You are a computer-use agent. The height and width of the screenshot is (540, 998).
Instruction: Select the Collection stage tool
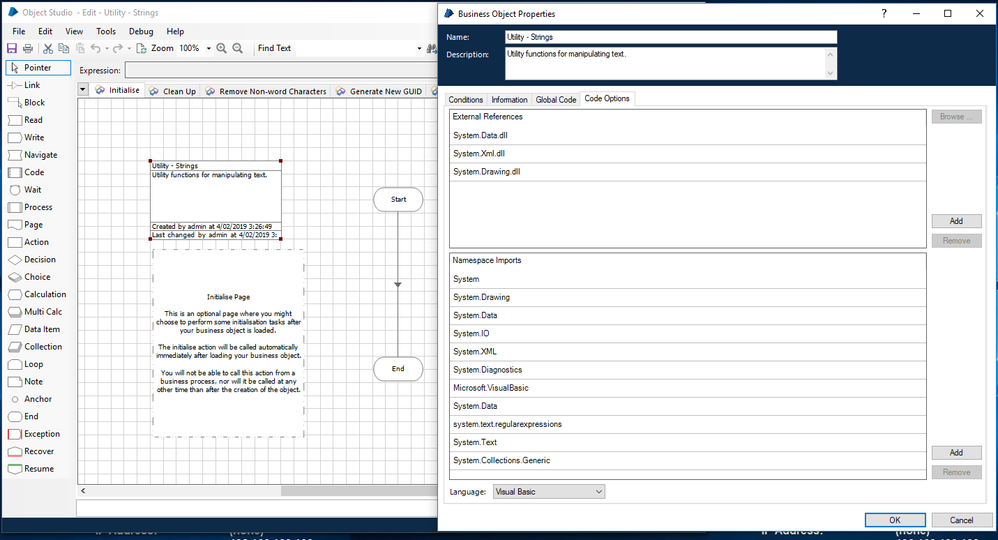[42, 347]
